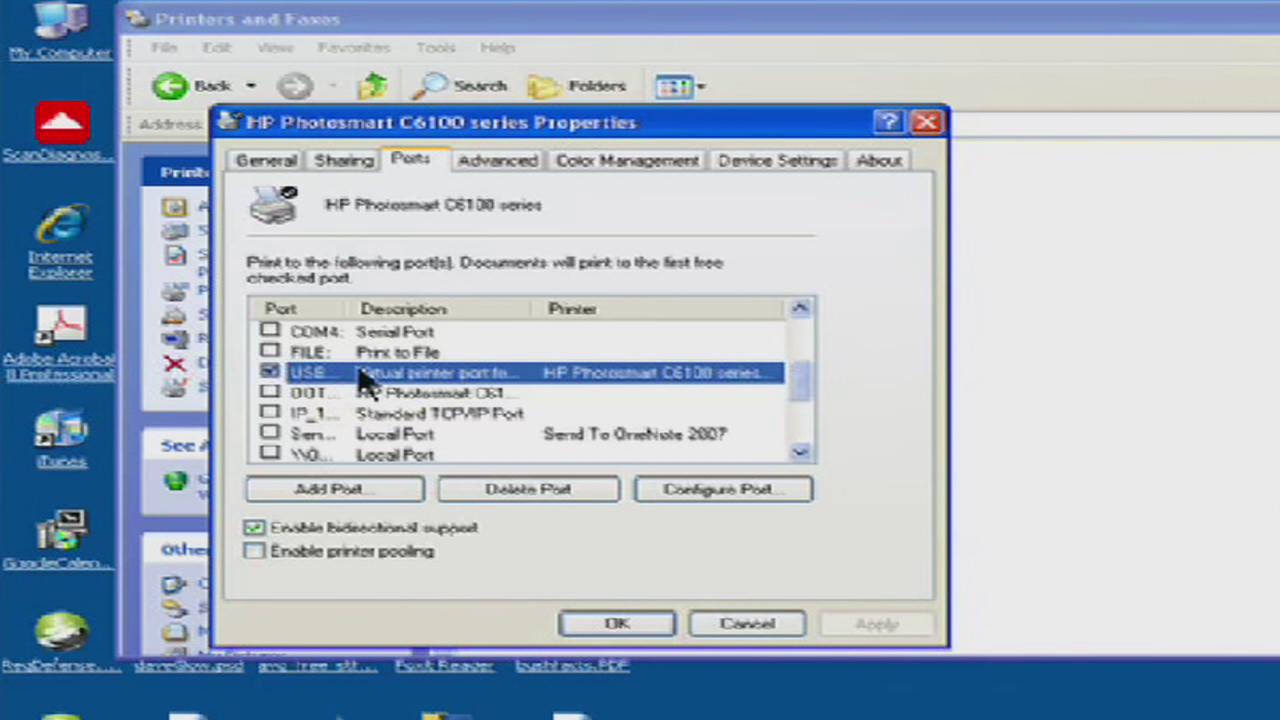The height and width of the screenshot is (720, 1280).
Task: Open My Computer desktop icon
Action: click(60, 28)
